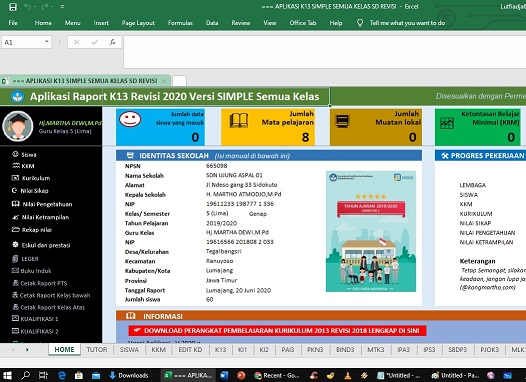Image resolution: width=526 pixels, height=382 pixels.
Task: Switch to the MTK3 sheet tab
Action: [376, 349]
